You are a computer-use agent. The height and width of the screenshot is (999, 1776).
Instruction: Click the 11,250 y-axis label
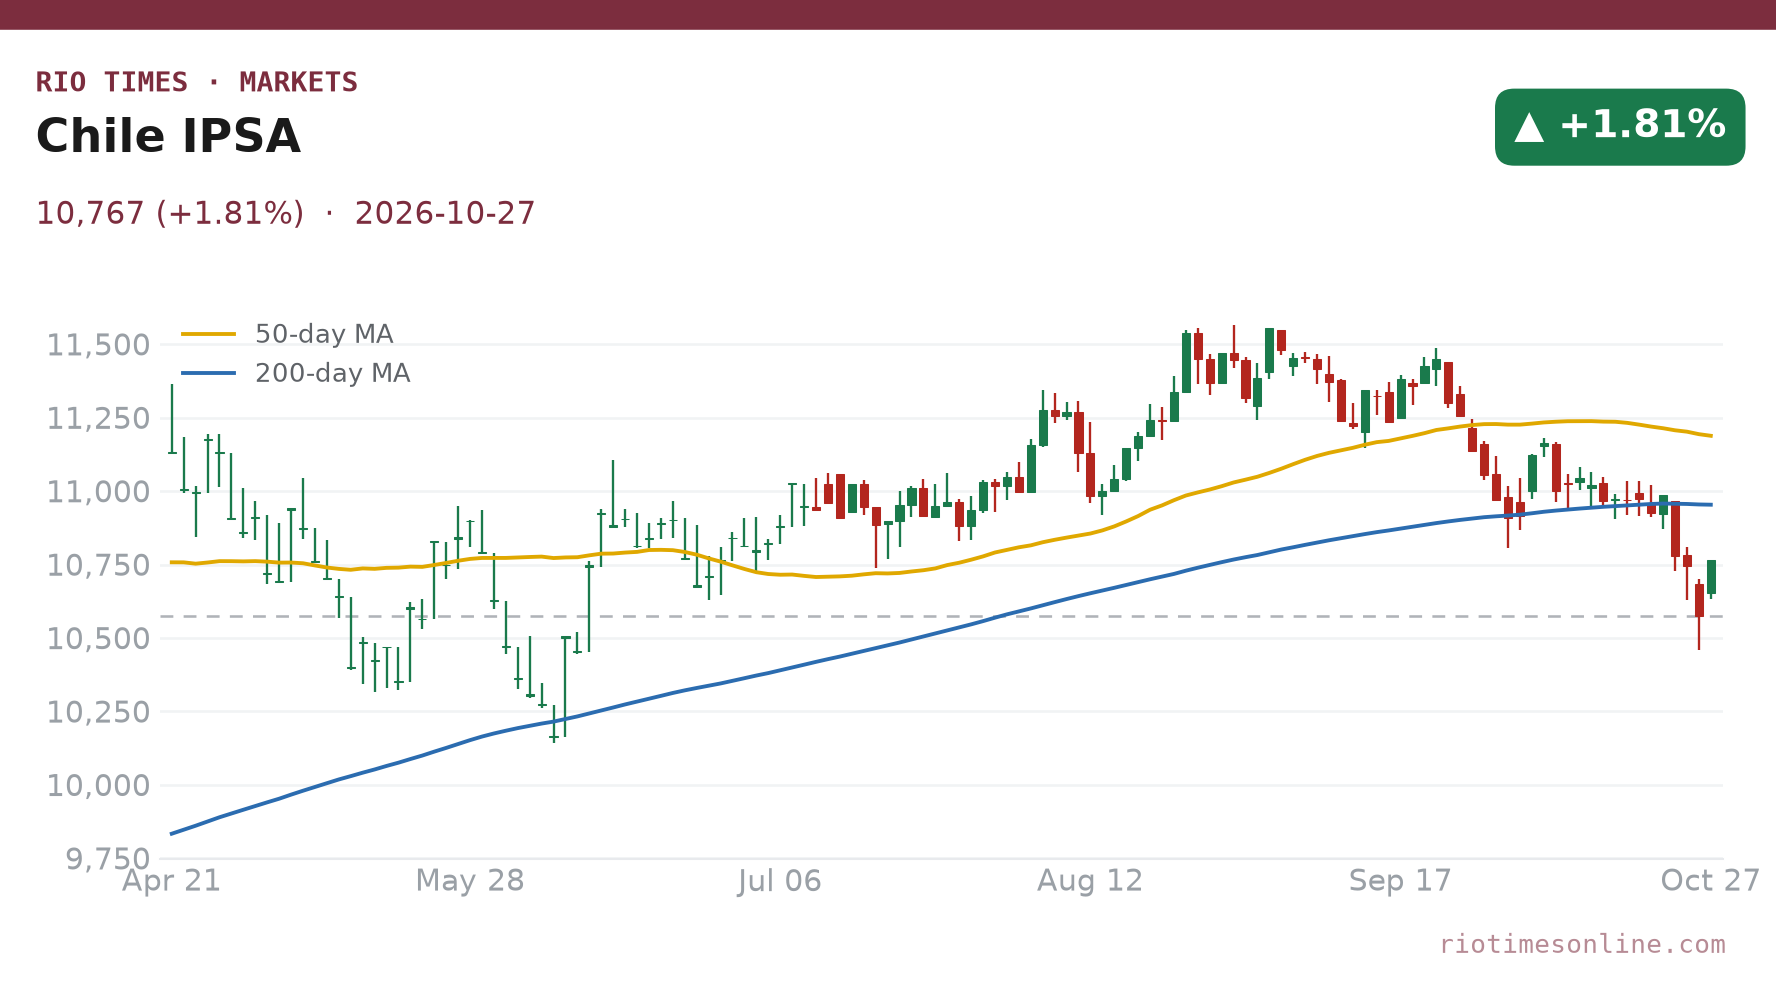click(x=99, y=418)
